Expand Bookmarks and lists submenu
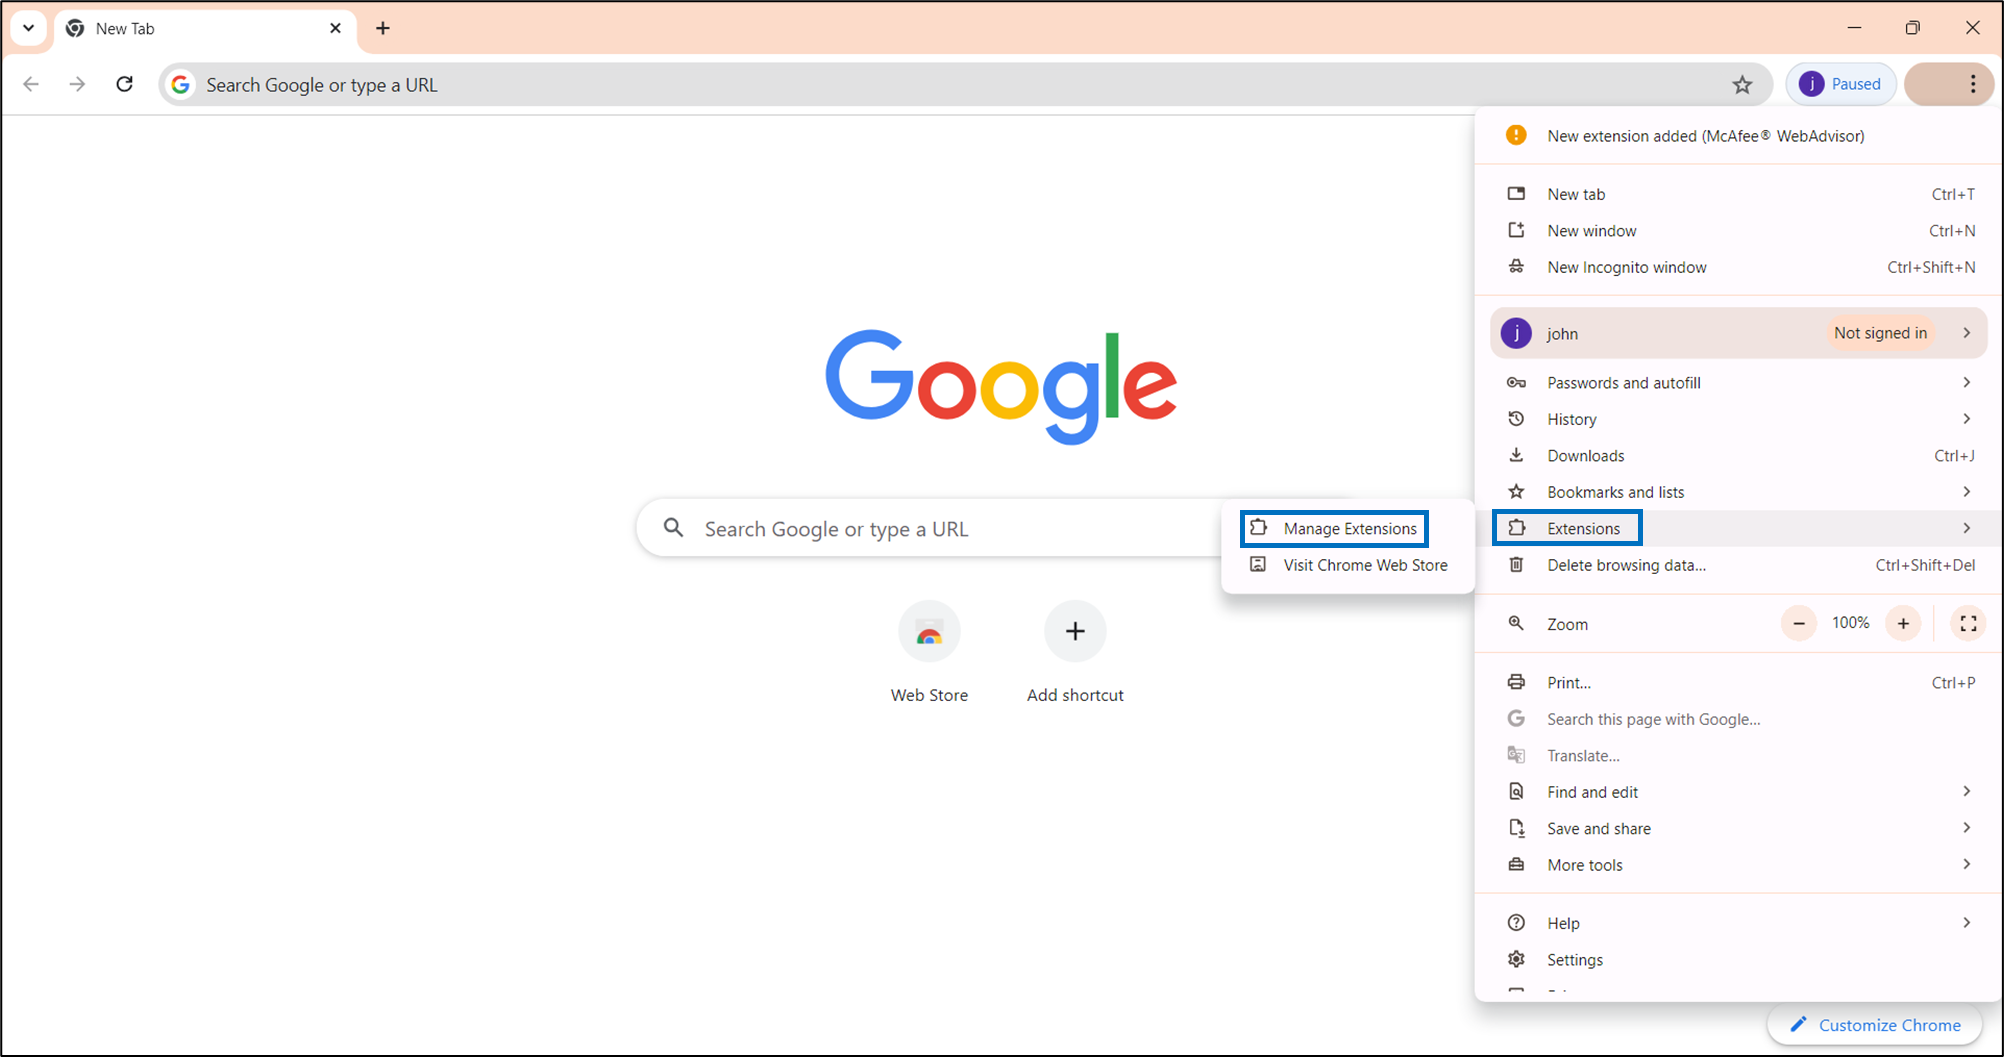The image size is (2004, 1057). (1738, 492)
